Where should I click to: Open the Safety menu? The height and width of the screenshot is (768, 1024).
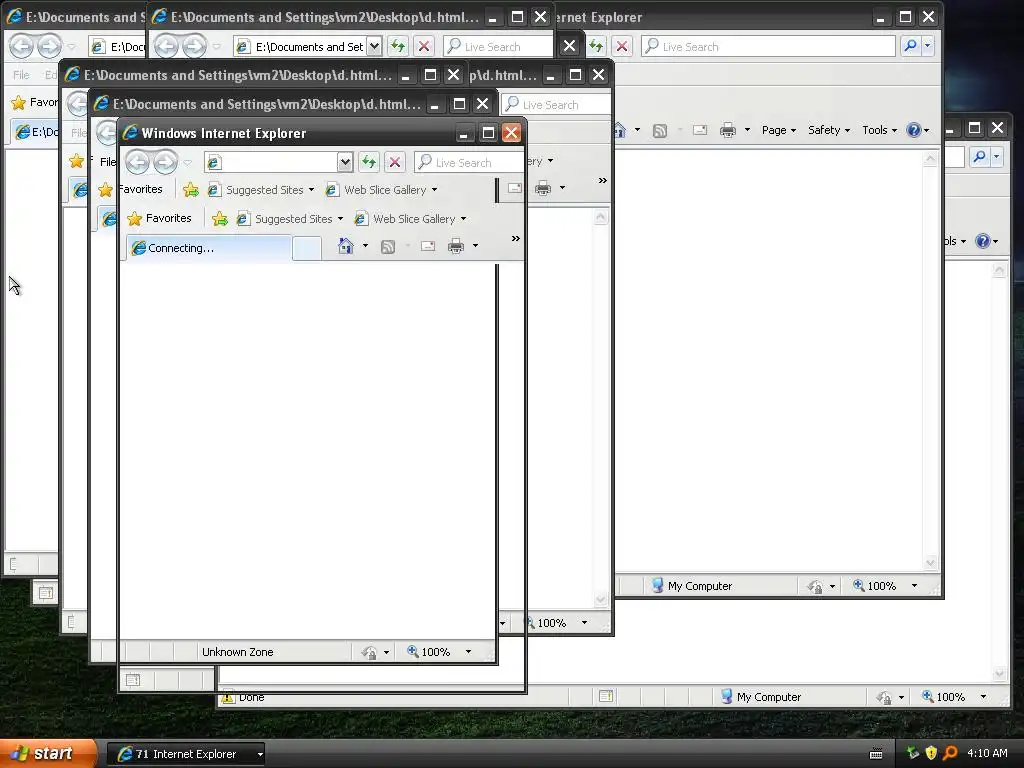pos(829,130)
